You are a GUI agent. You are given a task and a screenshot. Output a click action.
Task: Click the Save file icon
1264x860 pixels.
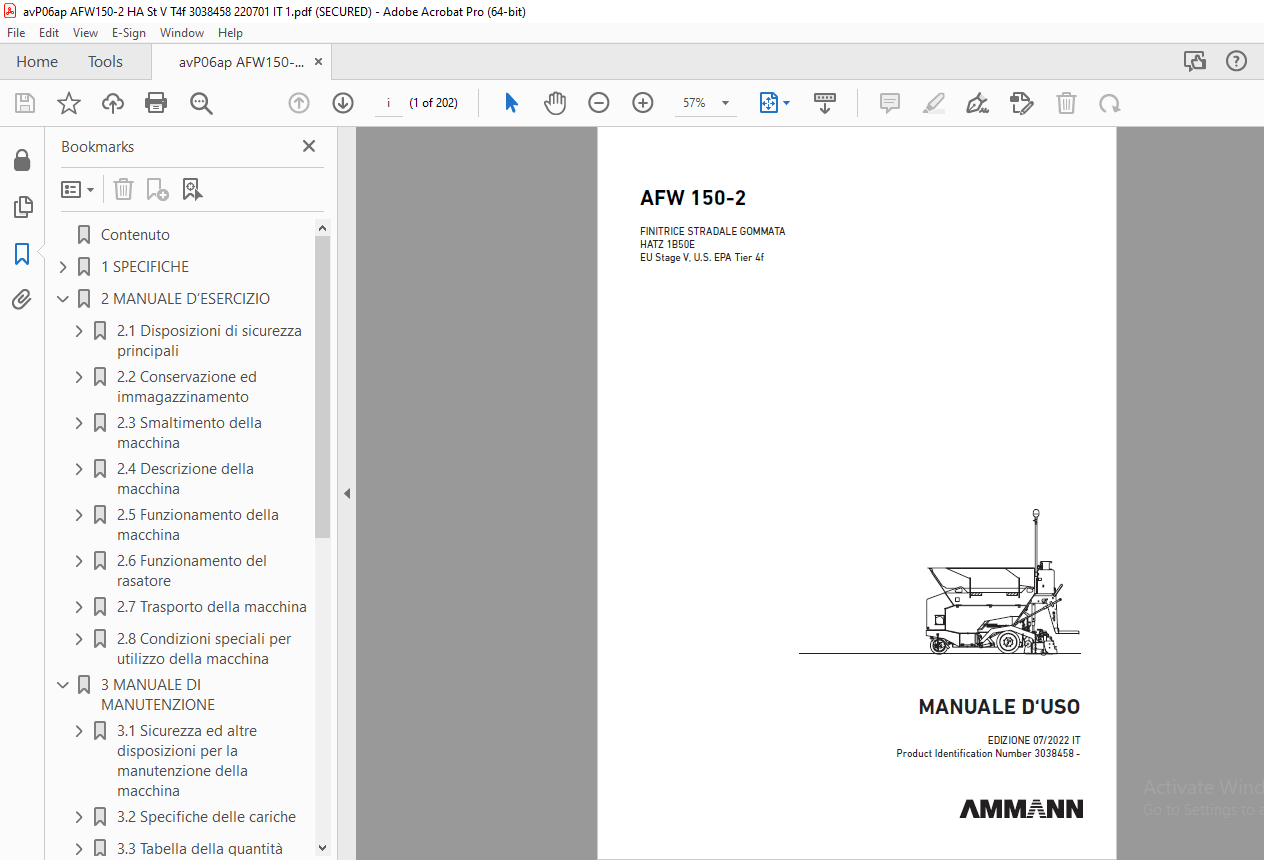pos(25,103)
